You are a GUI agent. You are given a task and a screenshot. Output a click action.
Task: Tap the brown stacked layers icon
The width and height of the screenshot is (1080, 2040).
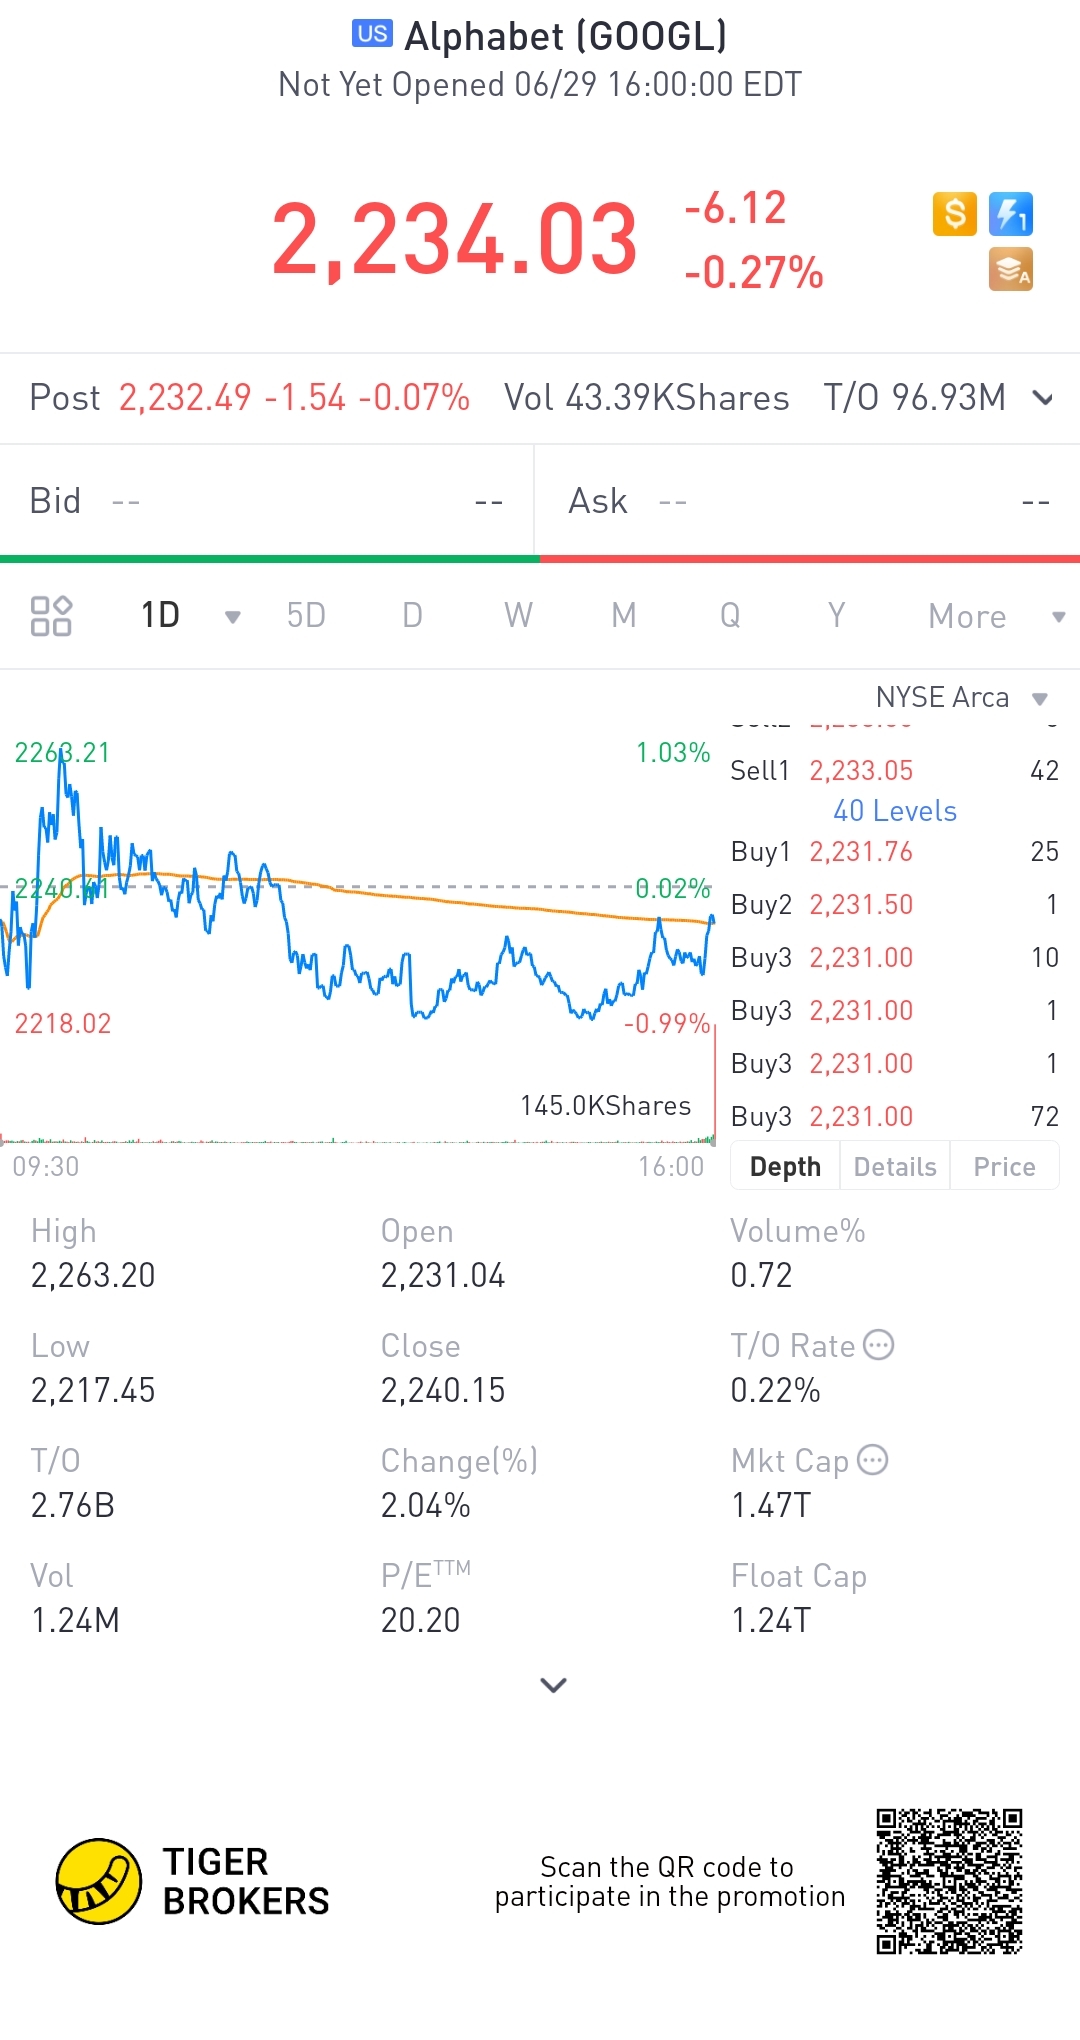pyautogui.click(x=1010, y=269)
